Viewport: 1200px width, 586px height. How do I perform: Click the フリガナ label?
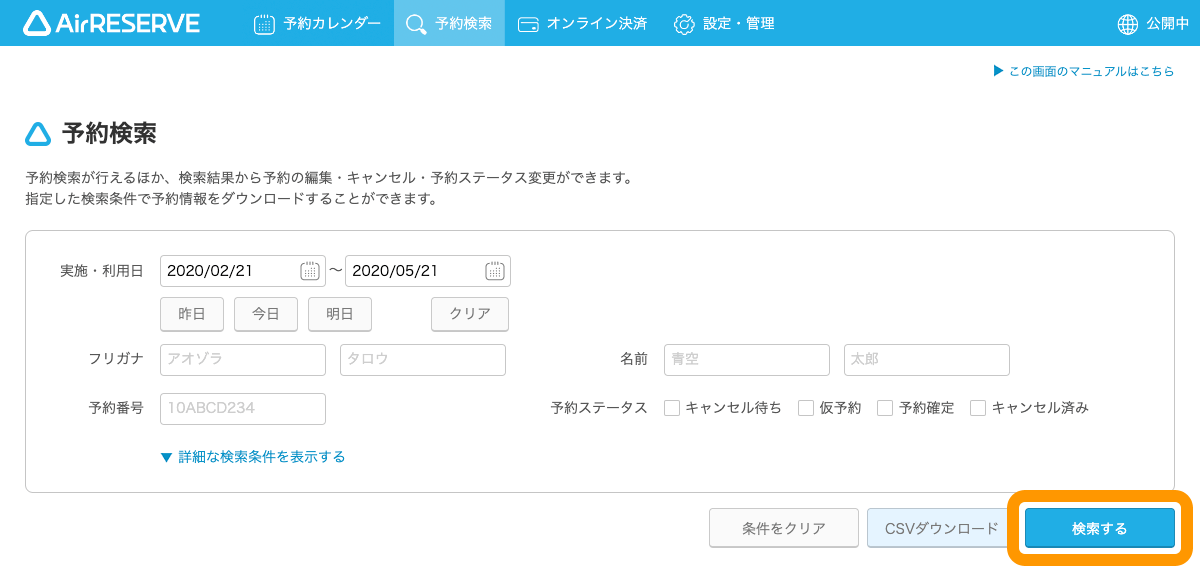coord(116,359)
